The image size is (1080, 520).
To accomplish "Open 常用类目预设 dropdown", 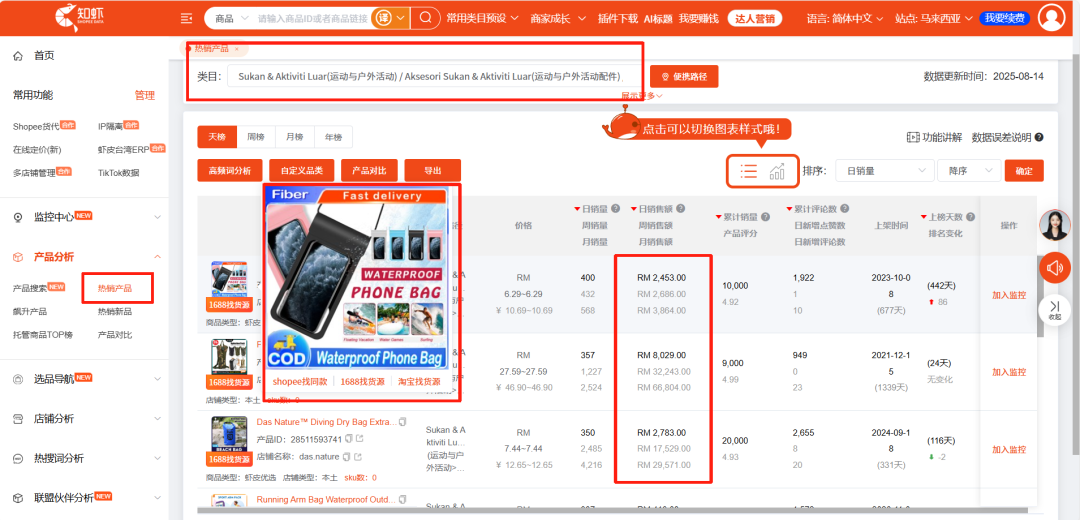I will [x=483, y=19].
